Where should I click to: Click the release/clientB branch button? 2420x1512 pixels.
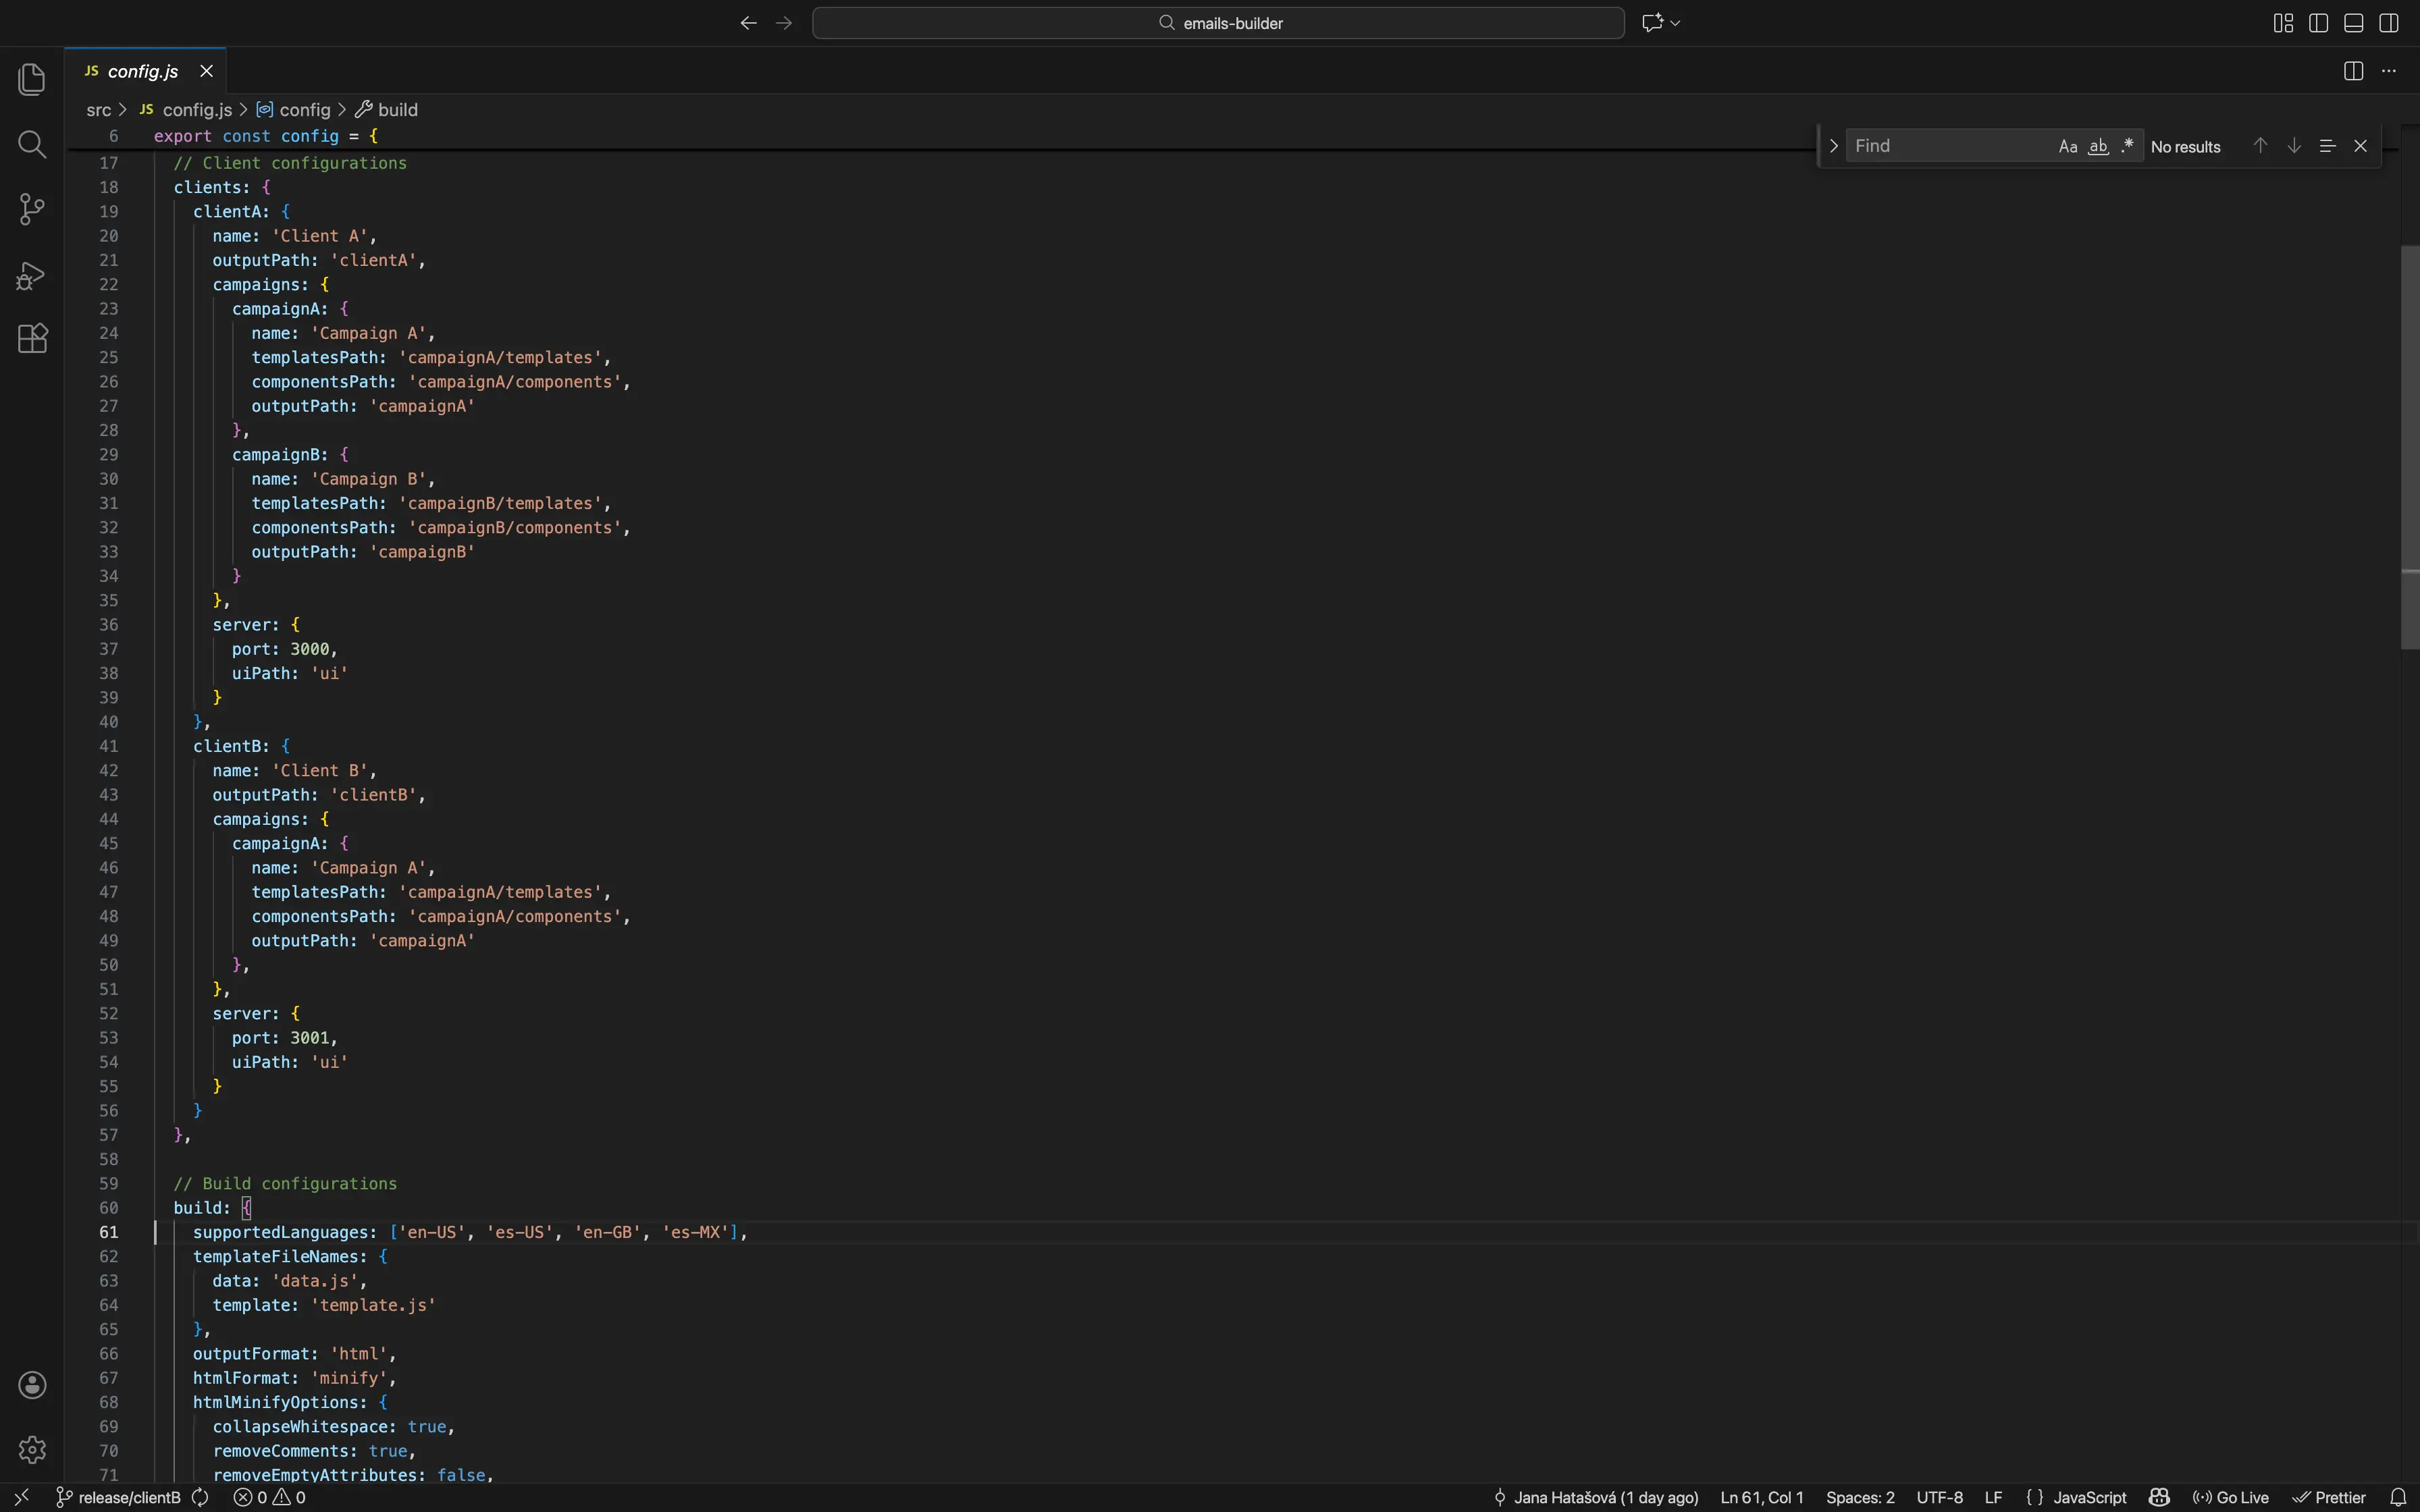(x=130, y=1497)
